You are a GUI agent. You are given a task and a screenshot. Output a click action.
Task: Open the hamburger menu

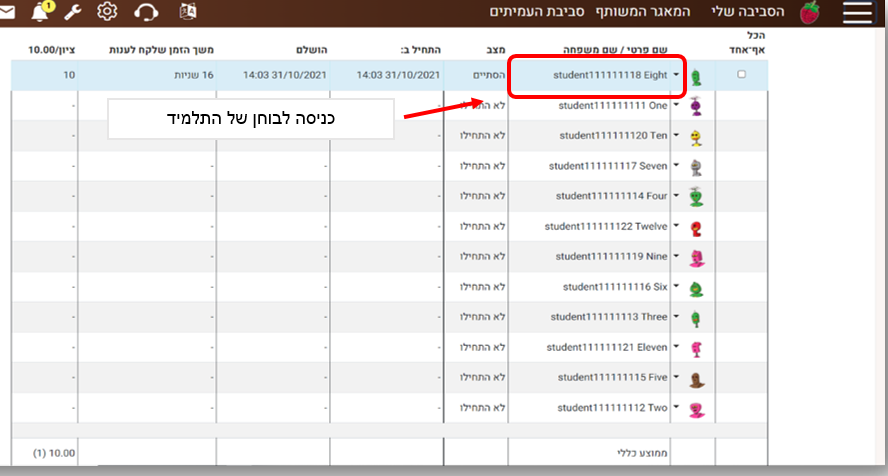858,12
